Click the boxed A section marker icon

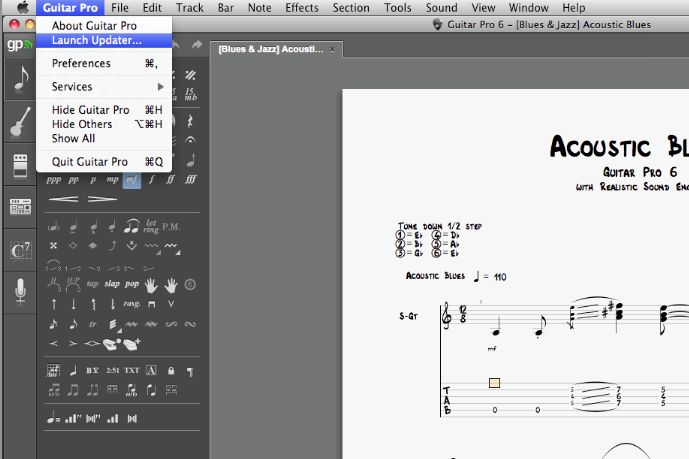tap(151, 370)
